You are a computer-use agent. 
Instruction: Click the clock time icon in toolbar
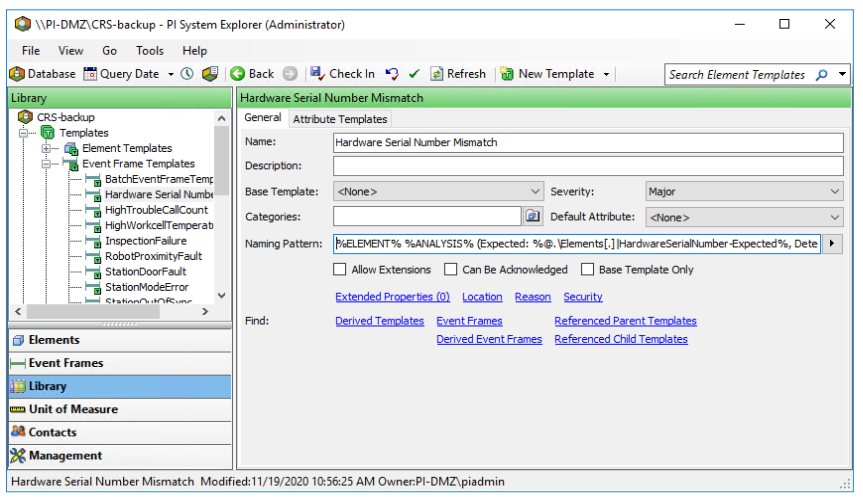(x=187, y=74)
